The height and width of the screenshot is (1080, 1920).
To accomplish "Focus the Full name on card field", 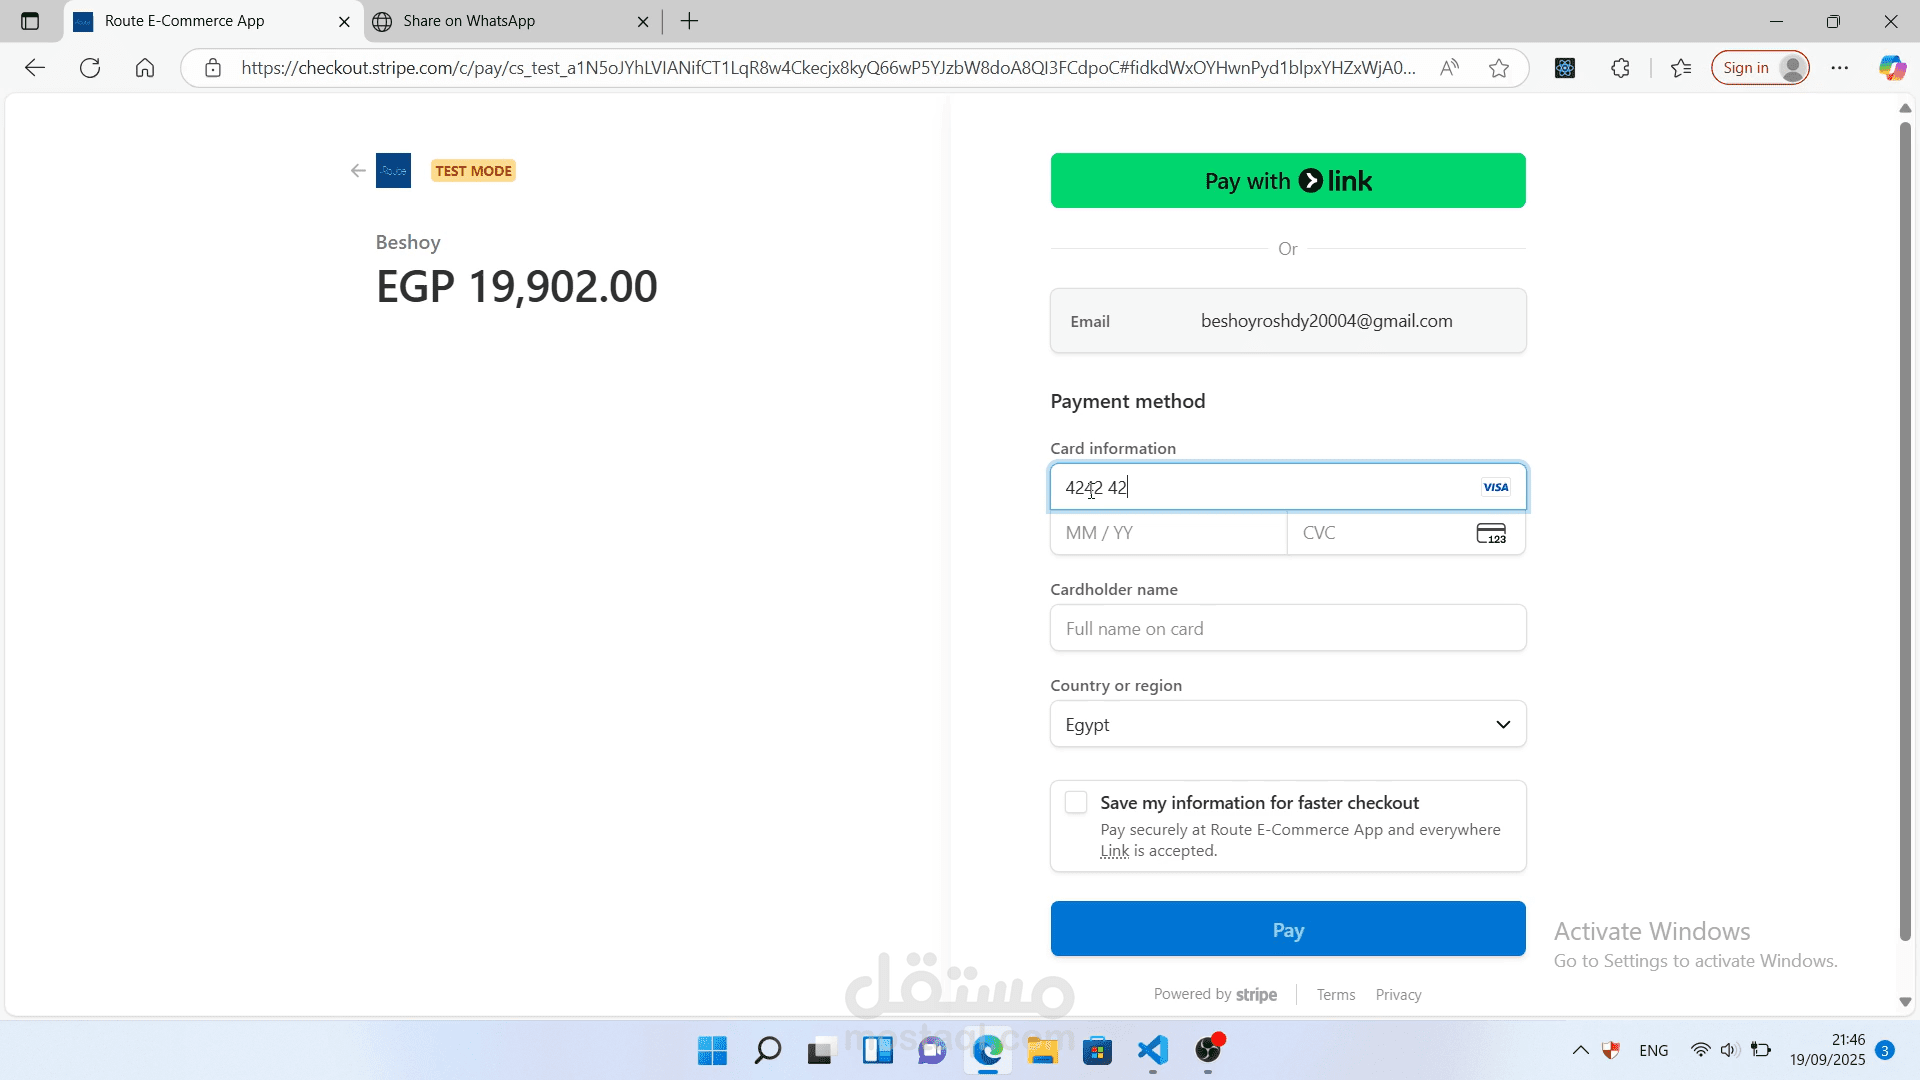I will click(1288, 628).
